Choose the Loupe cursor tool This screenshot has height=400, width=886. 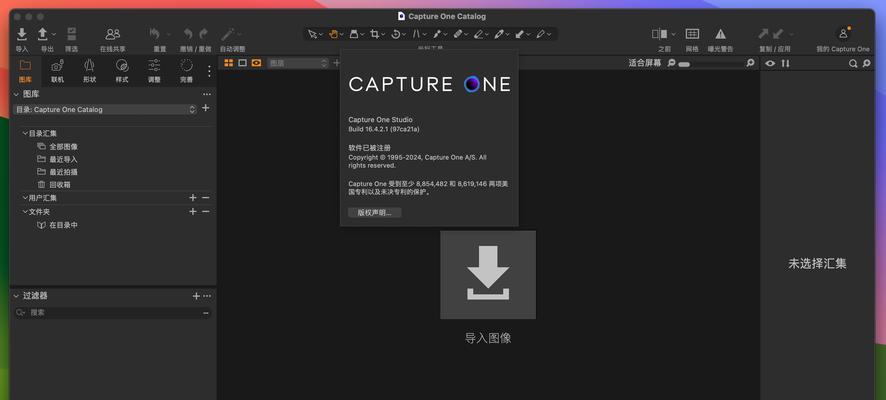354,34
